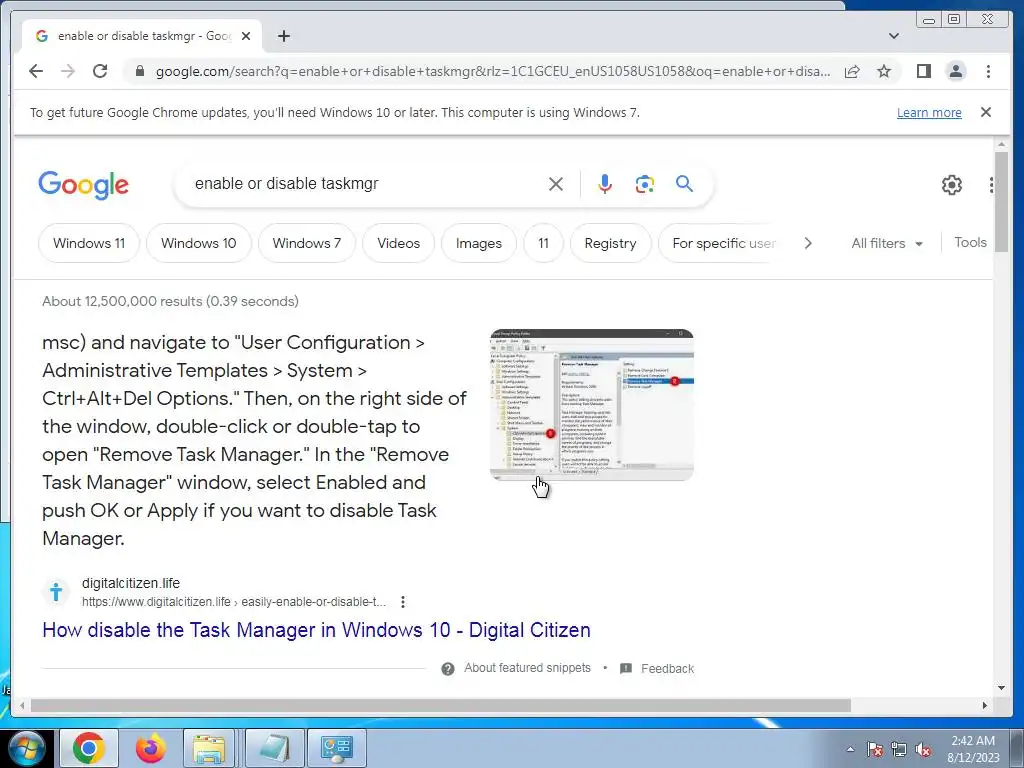Click scroll-down arrow of vertical scrollbar

point(1001,688)
